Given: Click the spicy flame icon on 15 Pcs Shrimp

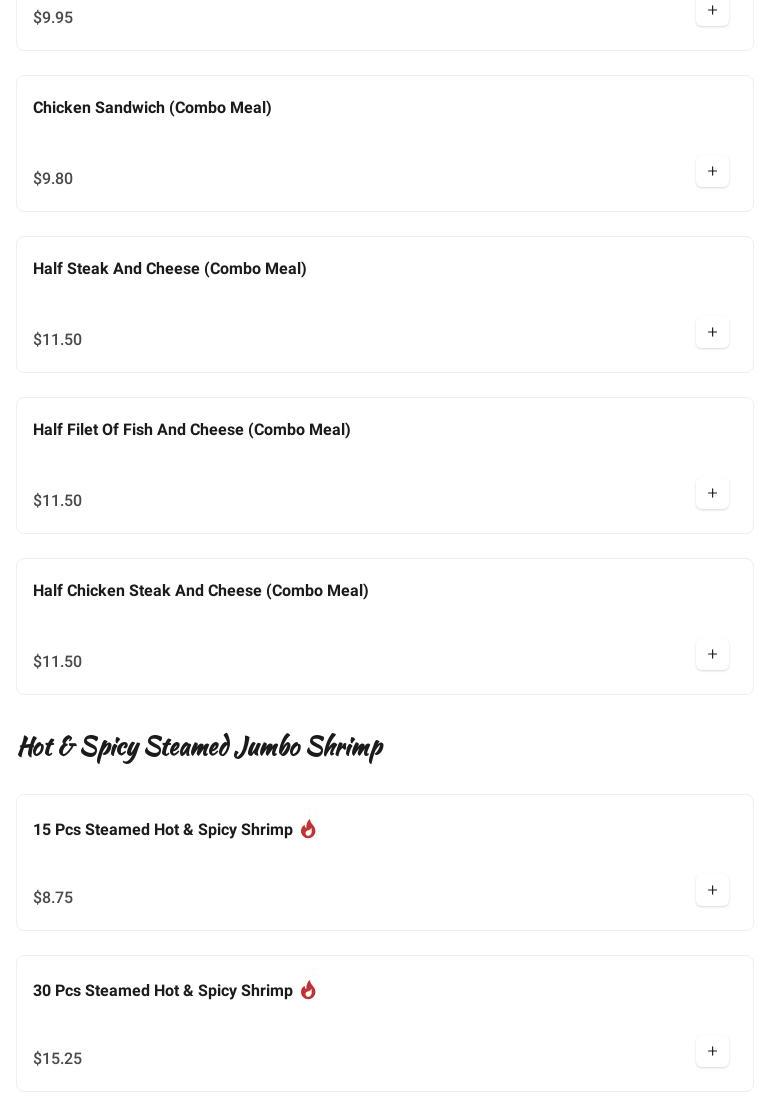Looking at the screenshot, I should pyautogui.click(x=308, y=829).
